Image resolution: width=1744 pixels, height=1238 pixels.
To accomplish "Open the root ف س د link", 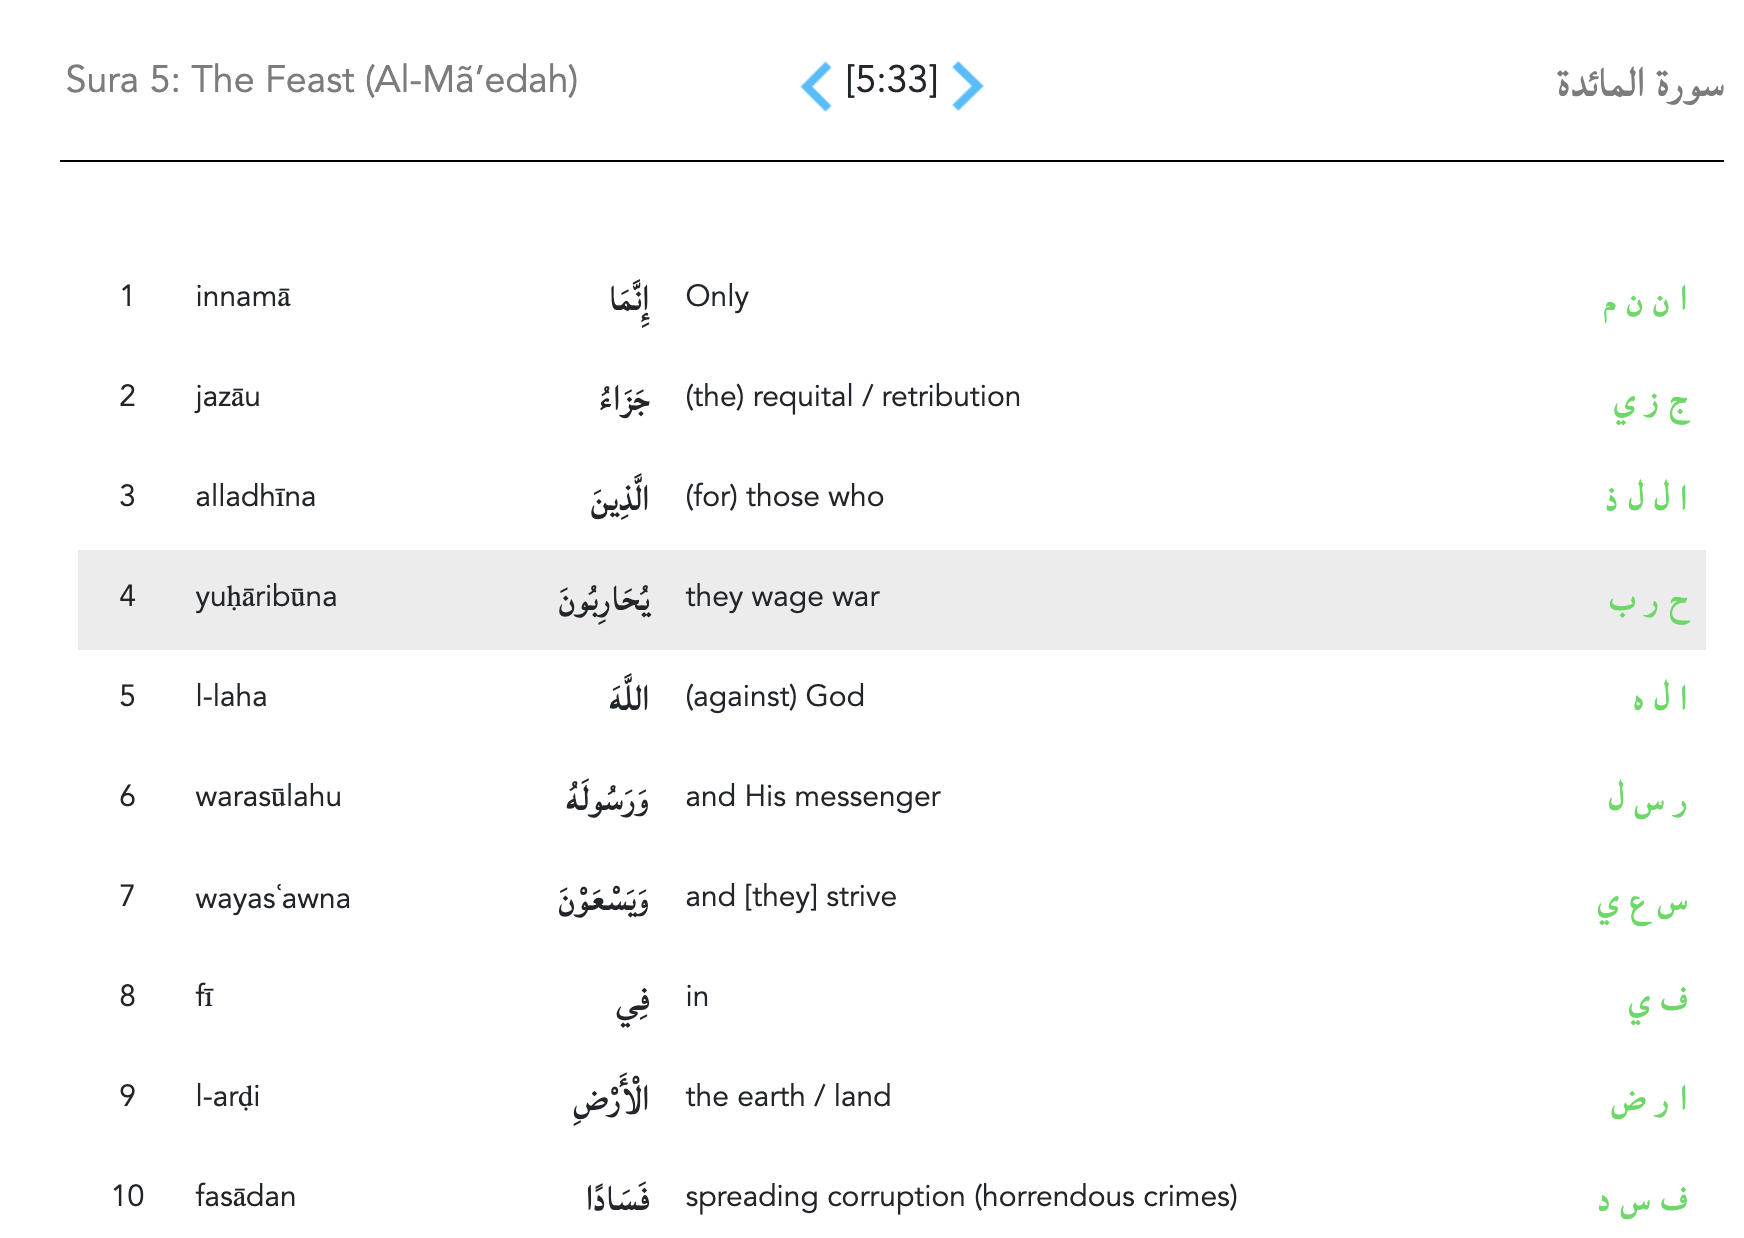I will (1642, 1199).
